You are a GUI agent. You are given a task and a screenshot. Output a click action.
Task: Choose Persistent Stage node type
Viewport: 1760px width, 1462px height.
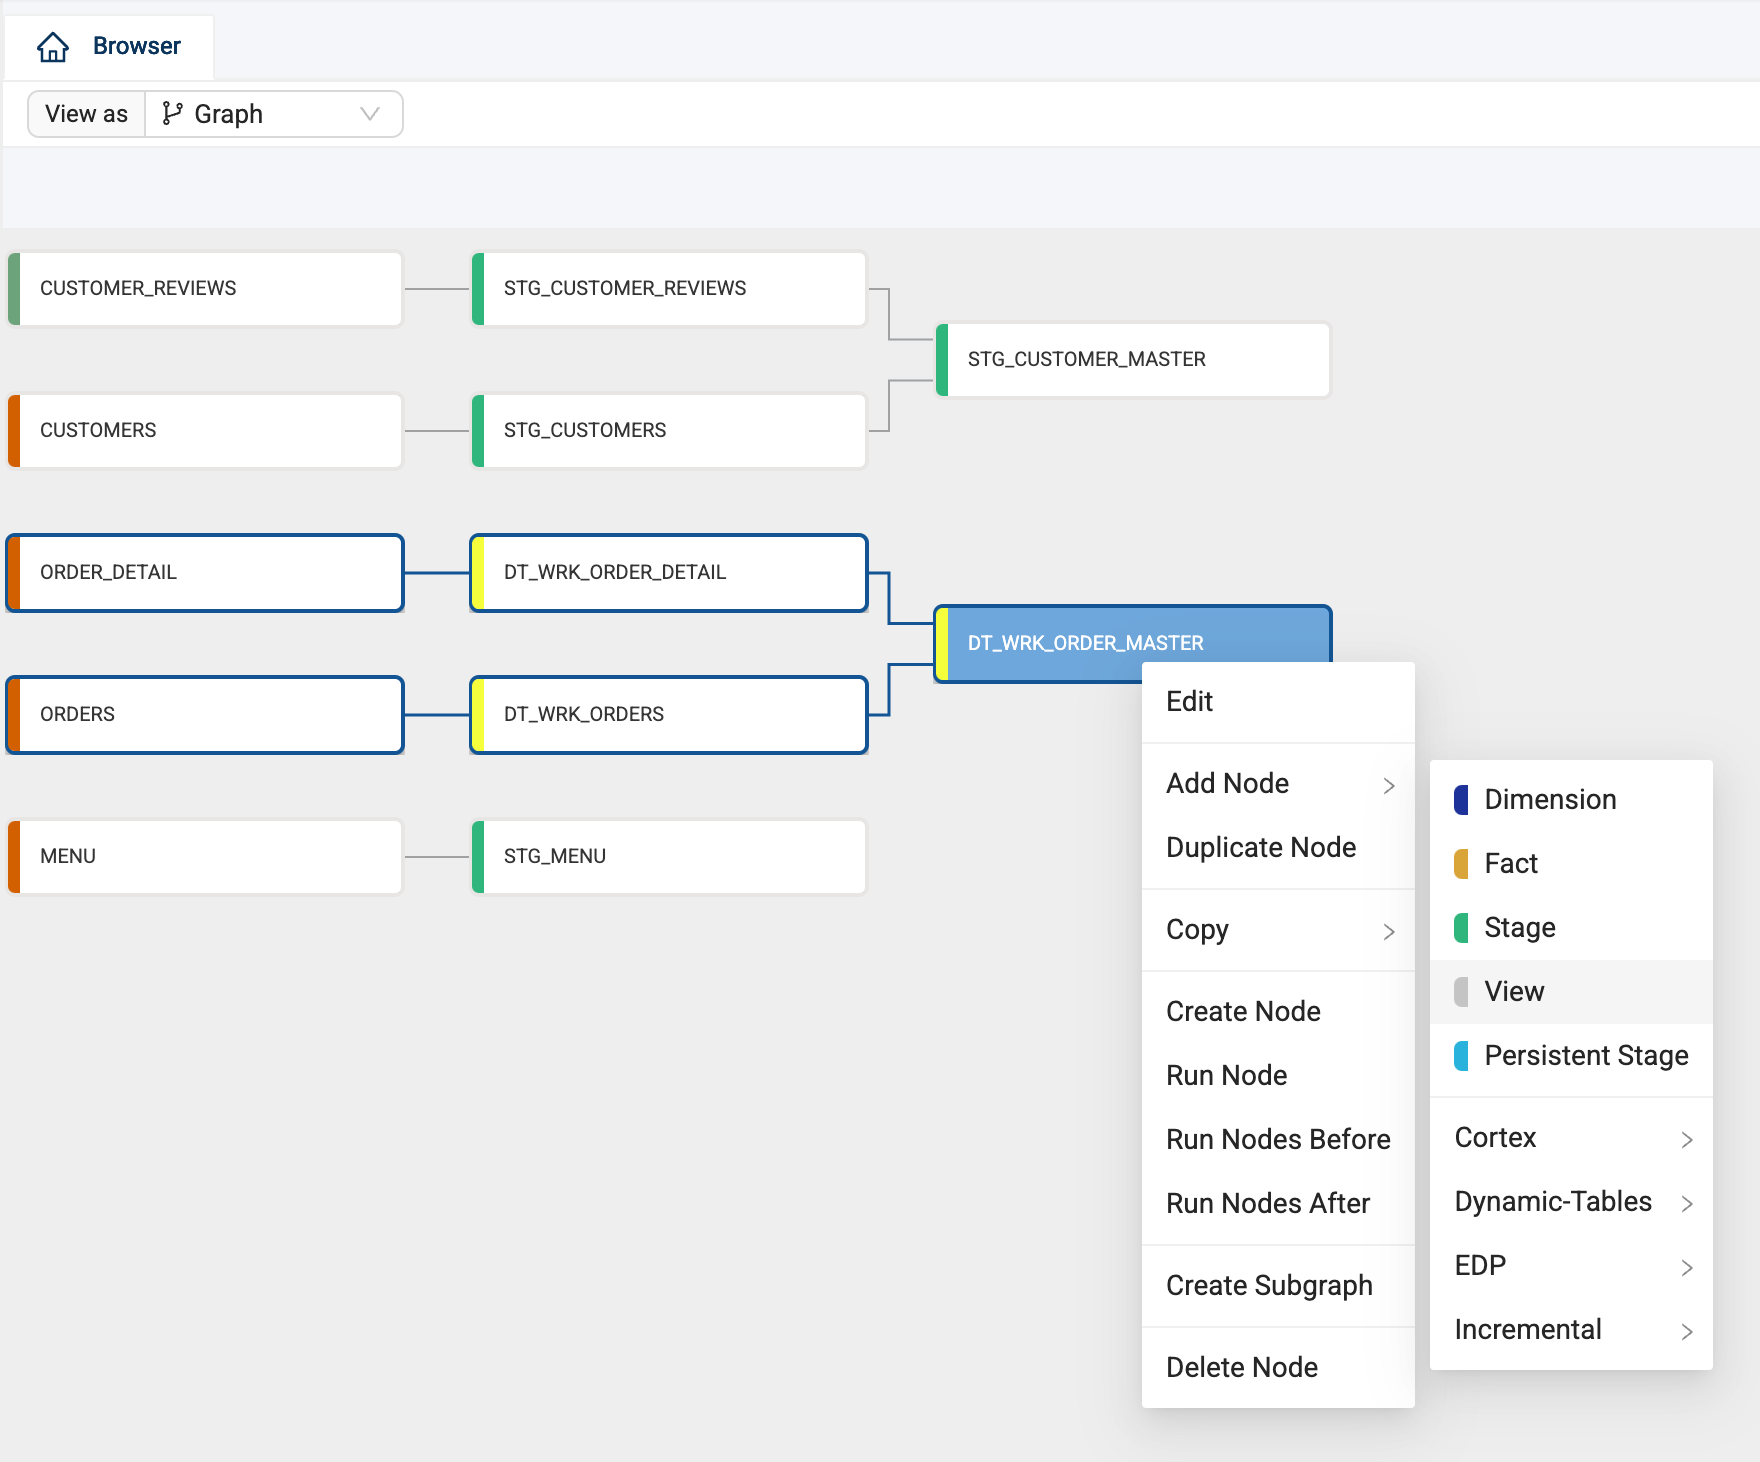click(1585, 1056)
